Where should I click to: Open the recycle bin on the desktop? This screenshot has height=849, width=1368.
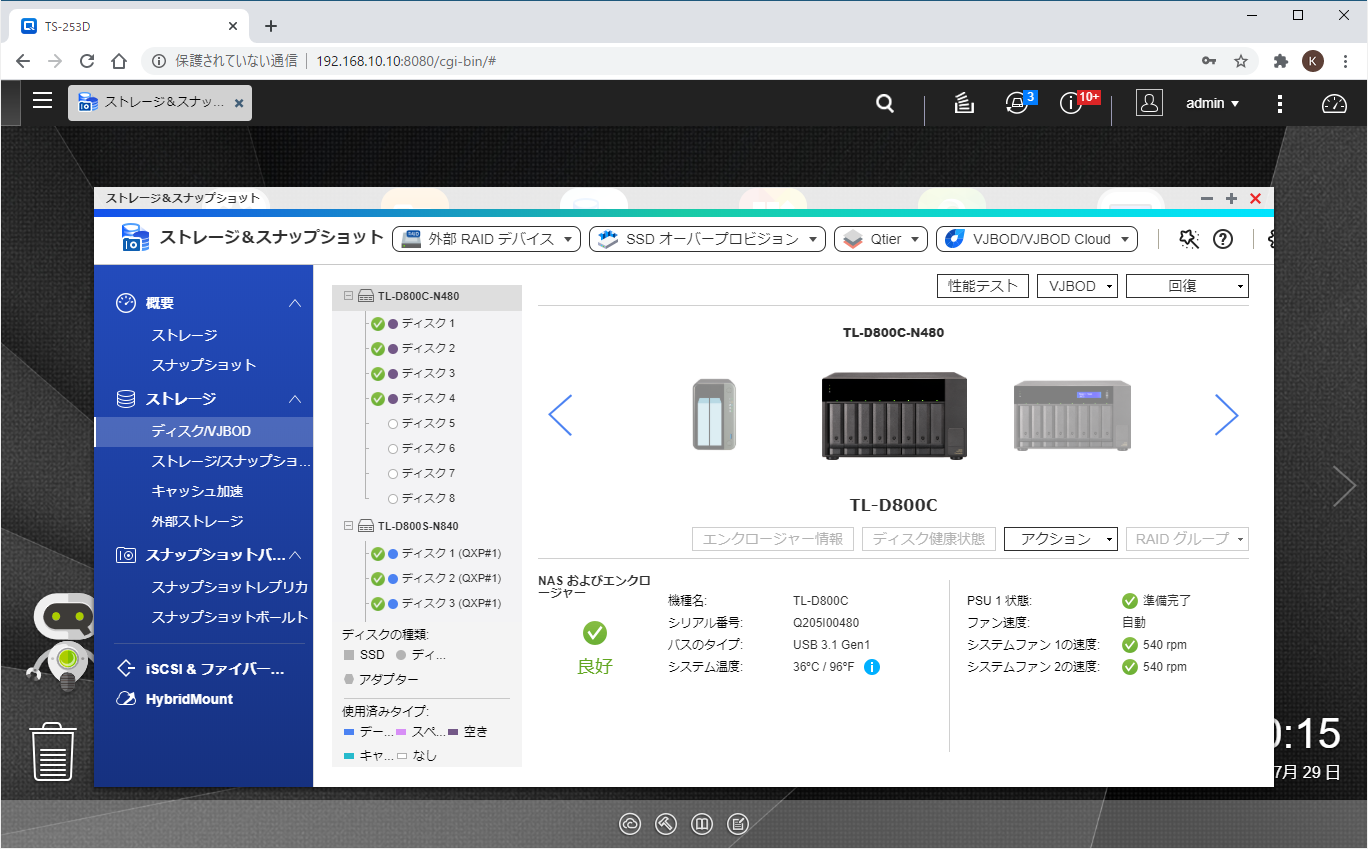click(52, 752)
